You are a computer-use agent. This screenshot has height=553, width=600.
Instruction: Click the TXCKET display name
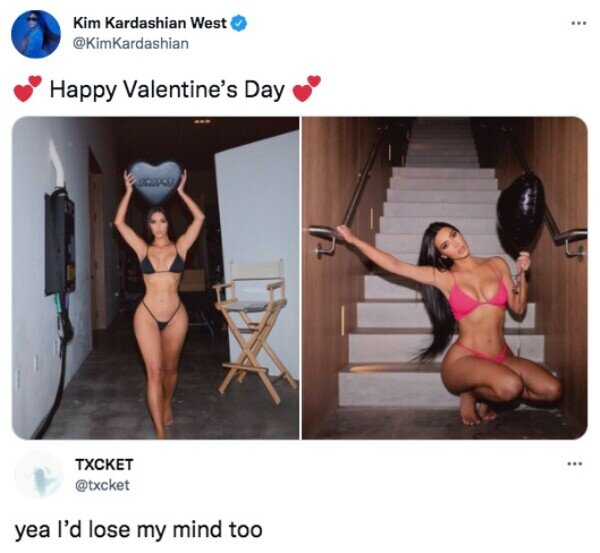pos(104,464)
